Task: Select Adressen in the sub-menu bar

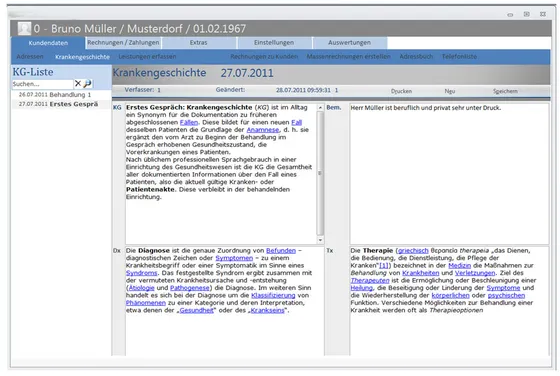Action: pyautogui.click(x=30, y=56)
